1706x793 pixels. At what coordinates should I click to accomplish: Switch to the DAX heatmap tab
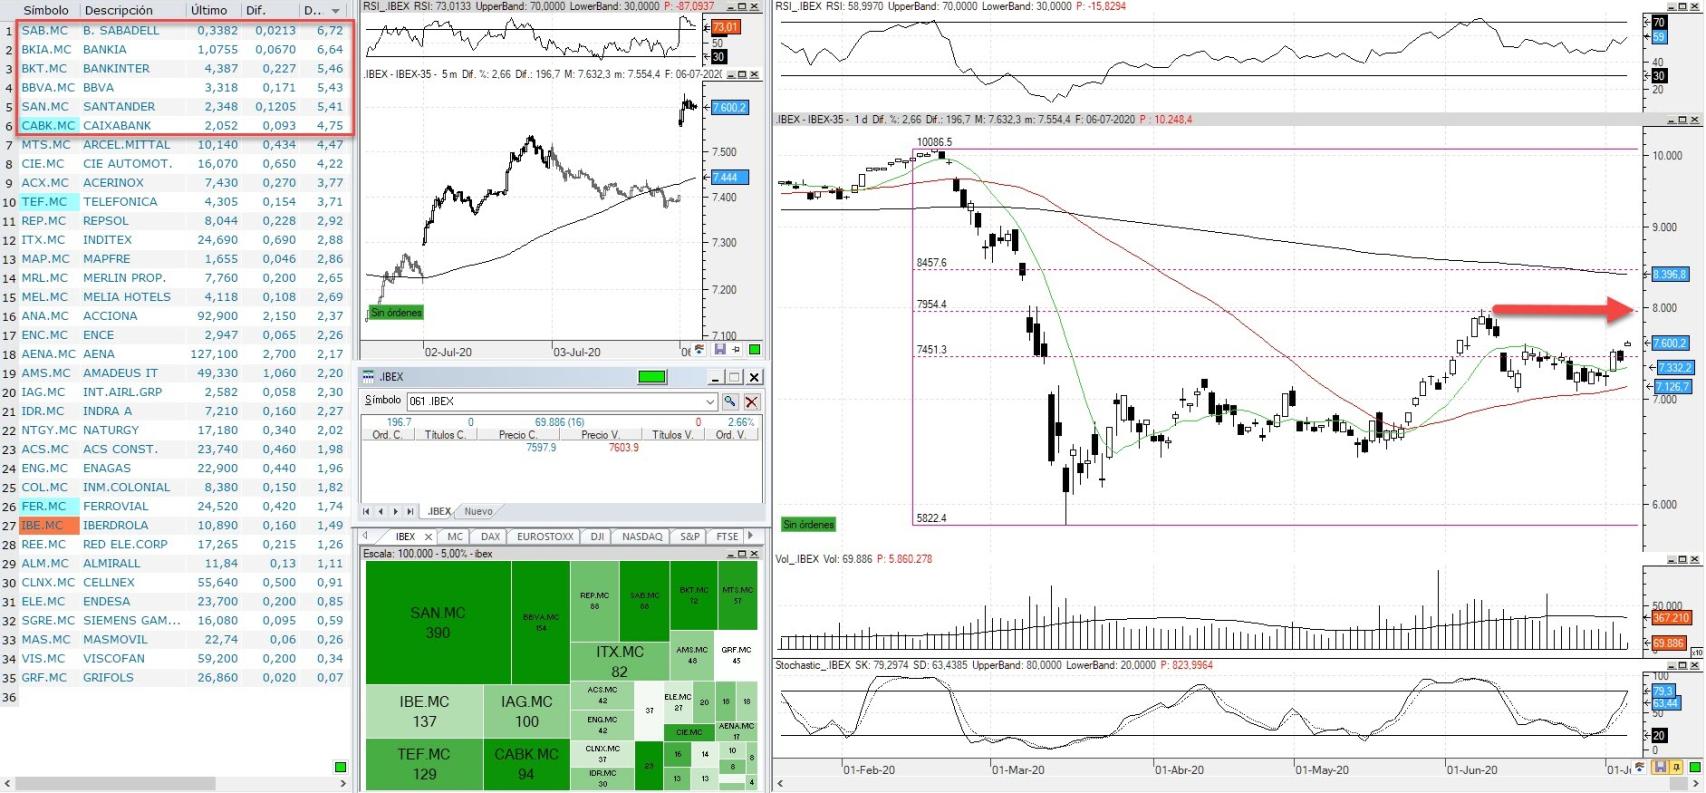click(490, 537)
